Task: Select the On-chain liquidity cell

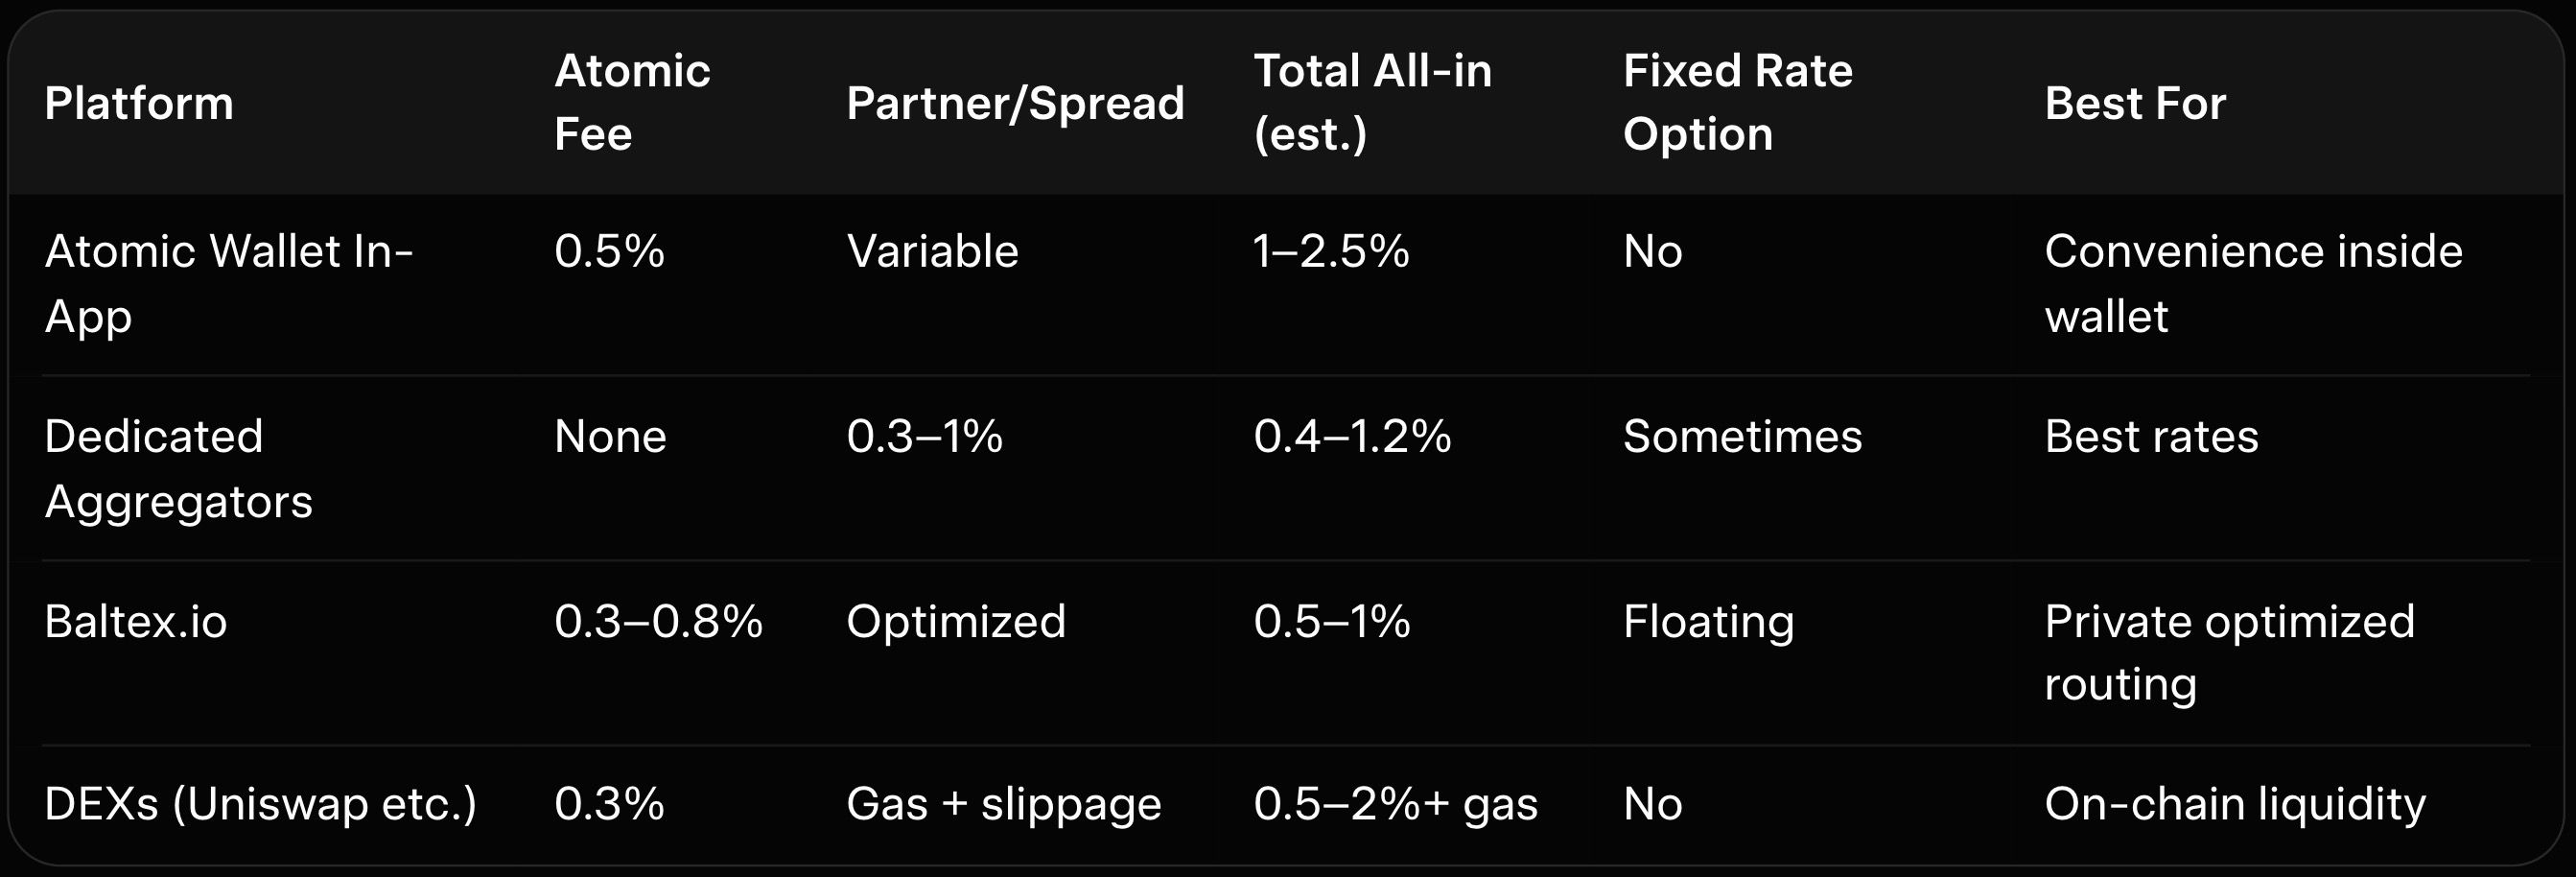Action: pos(2234,803)
